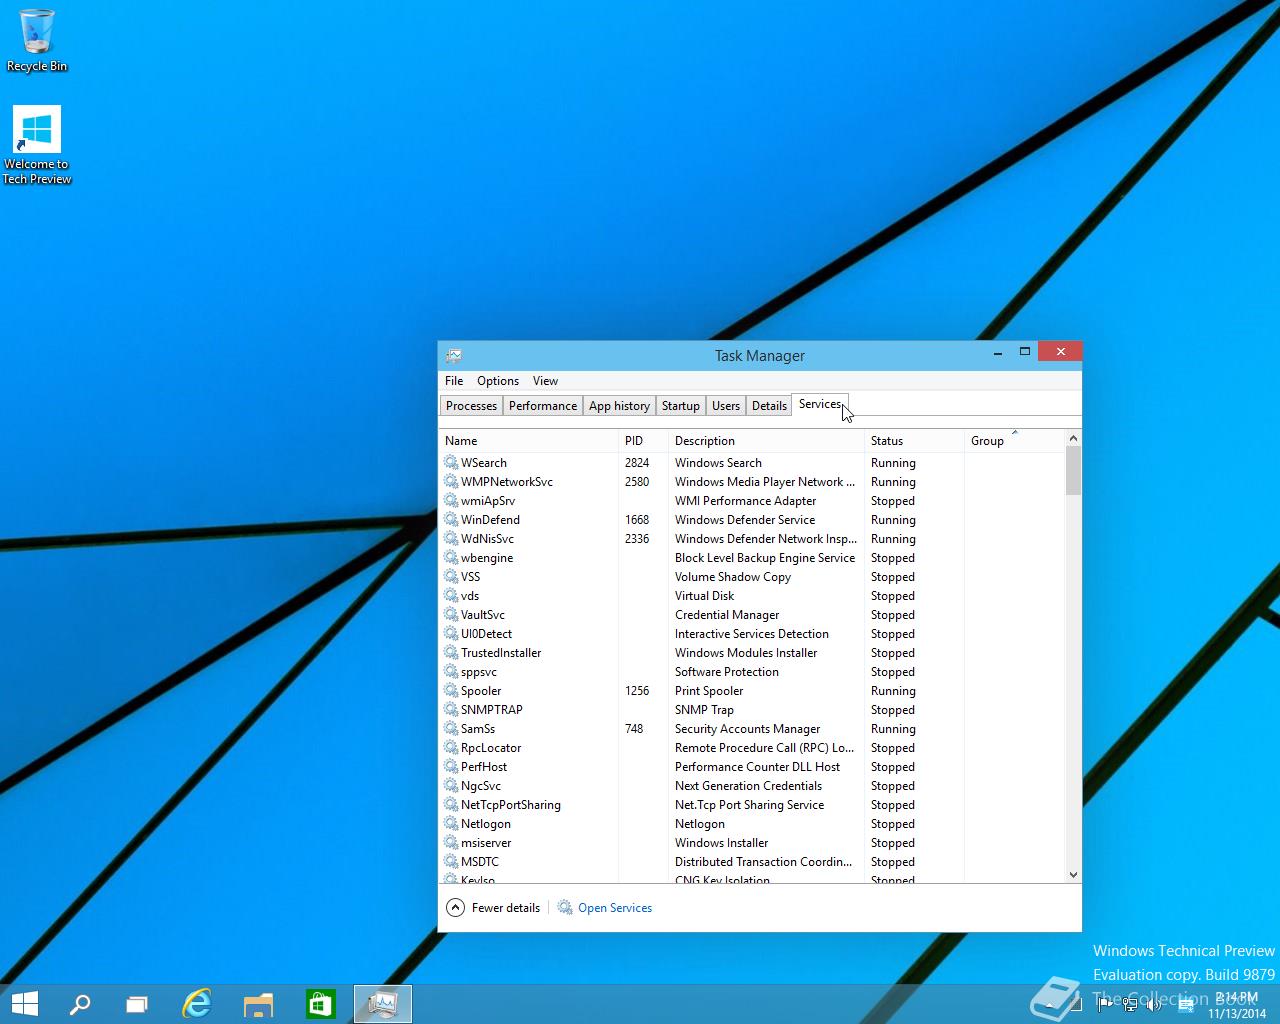The image size is (1280, 1024).
Task: Open the taskbar Search magnifier
Action: point(80,1003)
